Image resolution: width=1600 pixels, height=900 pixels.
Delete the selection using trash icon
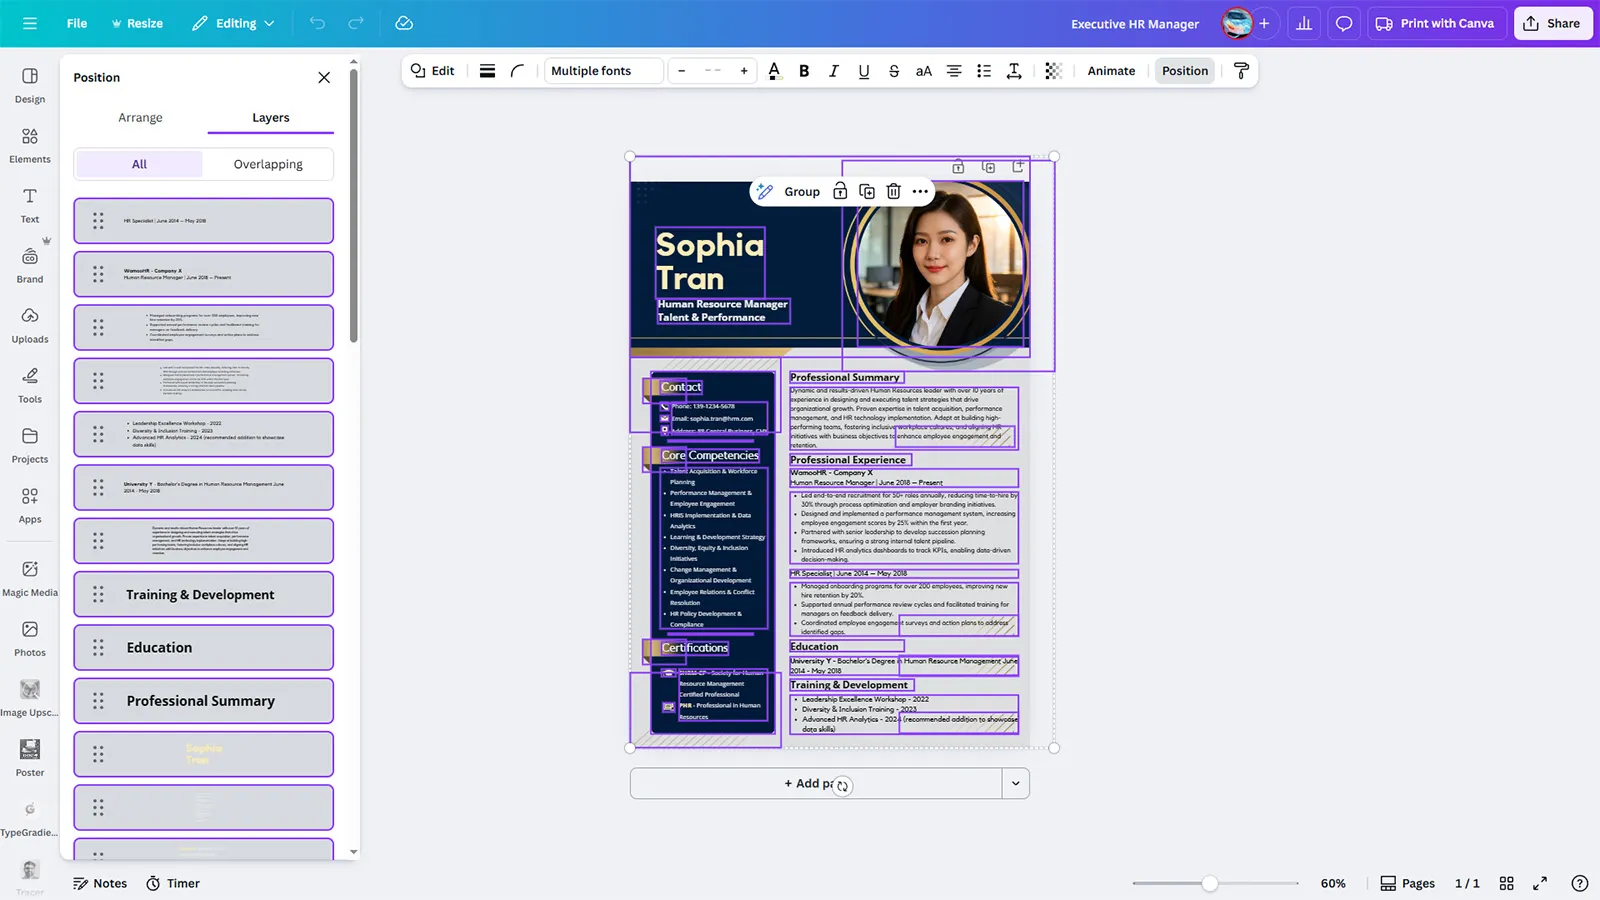pos(894,191)
